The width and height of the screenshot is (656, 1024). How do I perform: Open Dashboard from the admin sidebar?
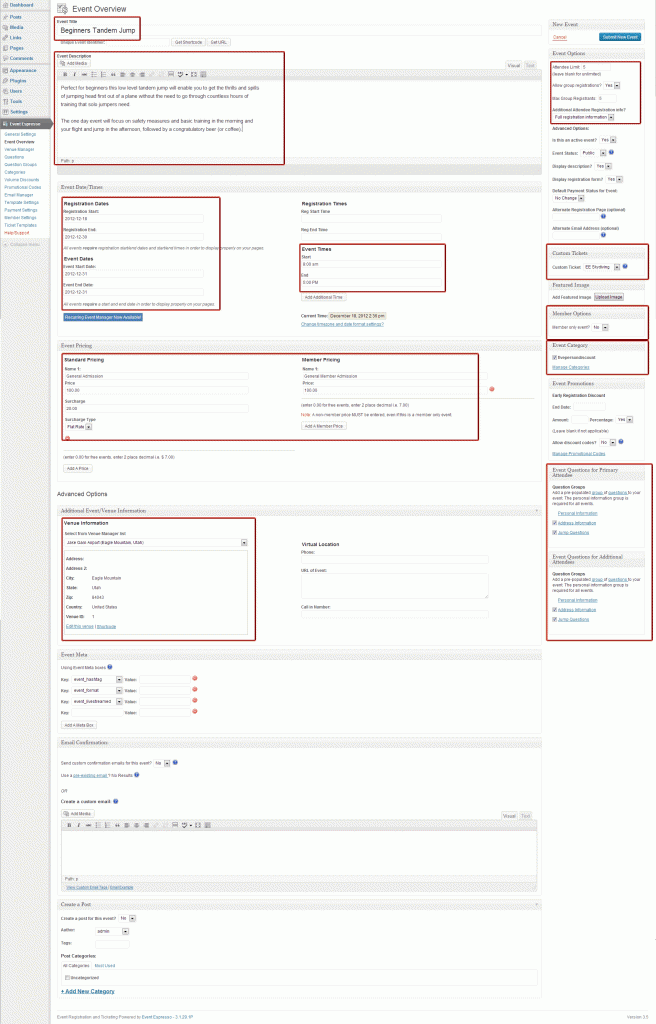(x=21, y=5)
